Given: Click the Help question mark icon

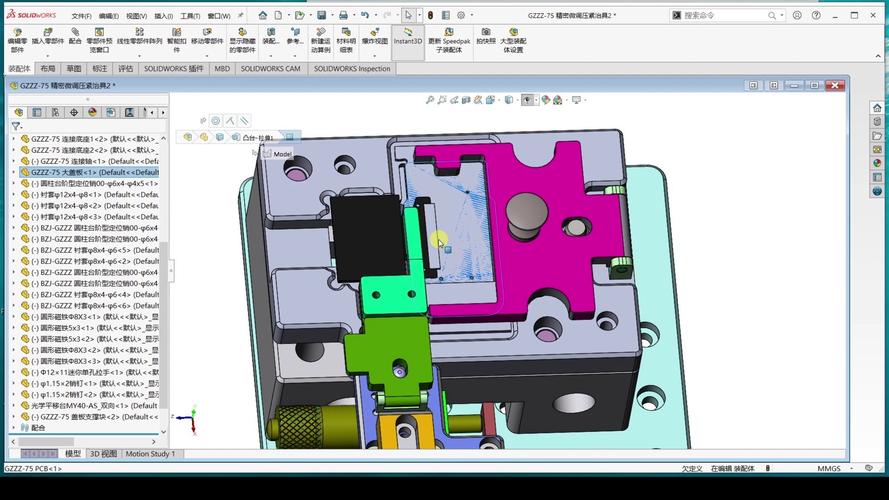Looking at the screenshot, I should click(816, 15).
